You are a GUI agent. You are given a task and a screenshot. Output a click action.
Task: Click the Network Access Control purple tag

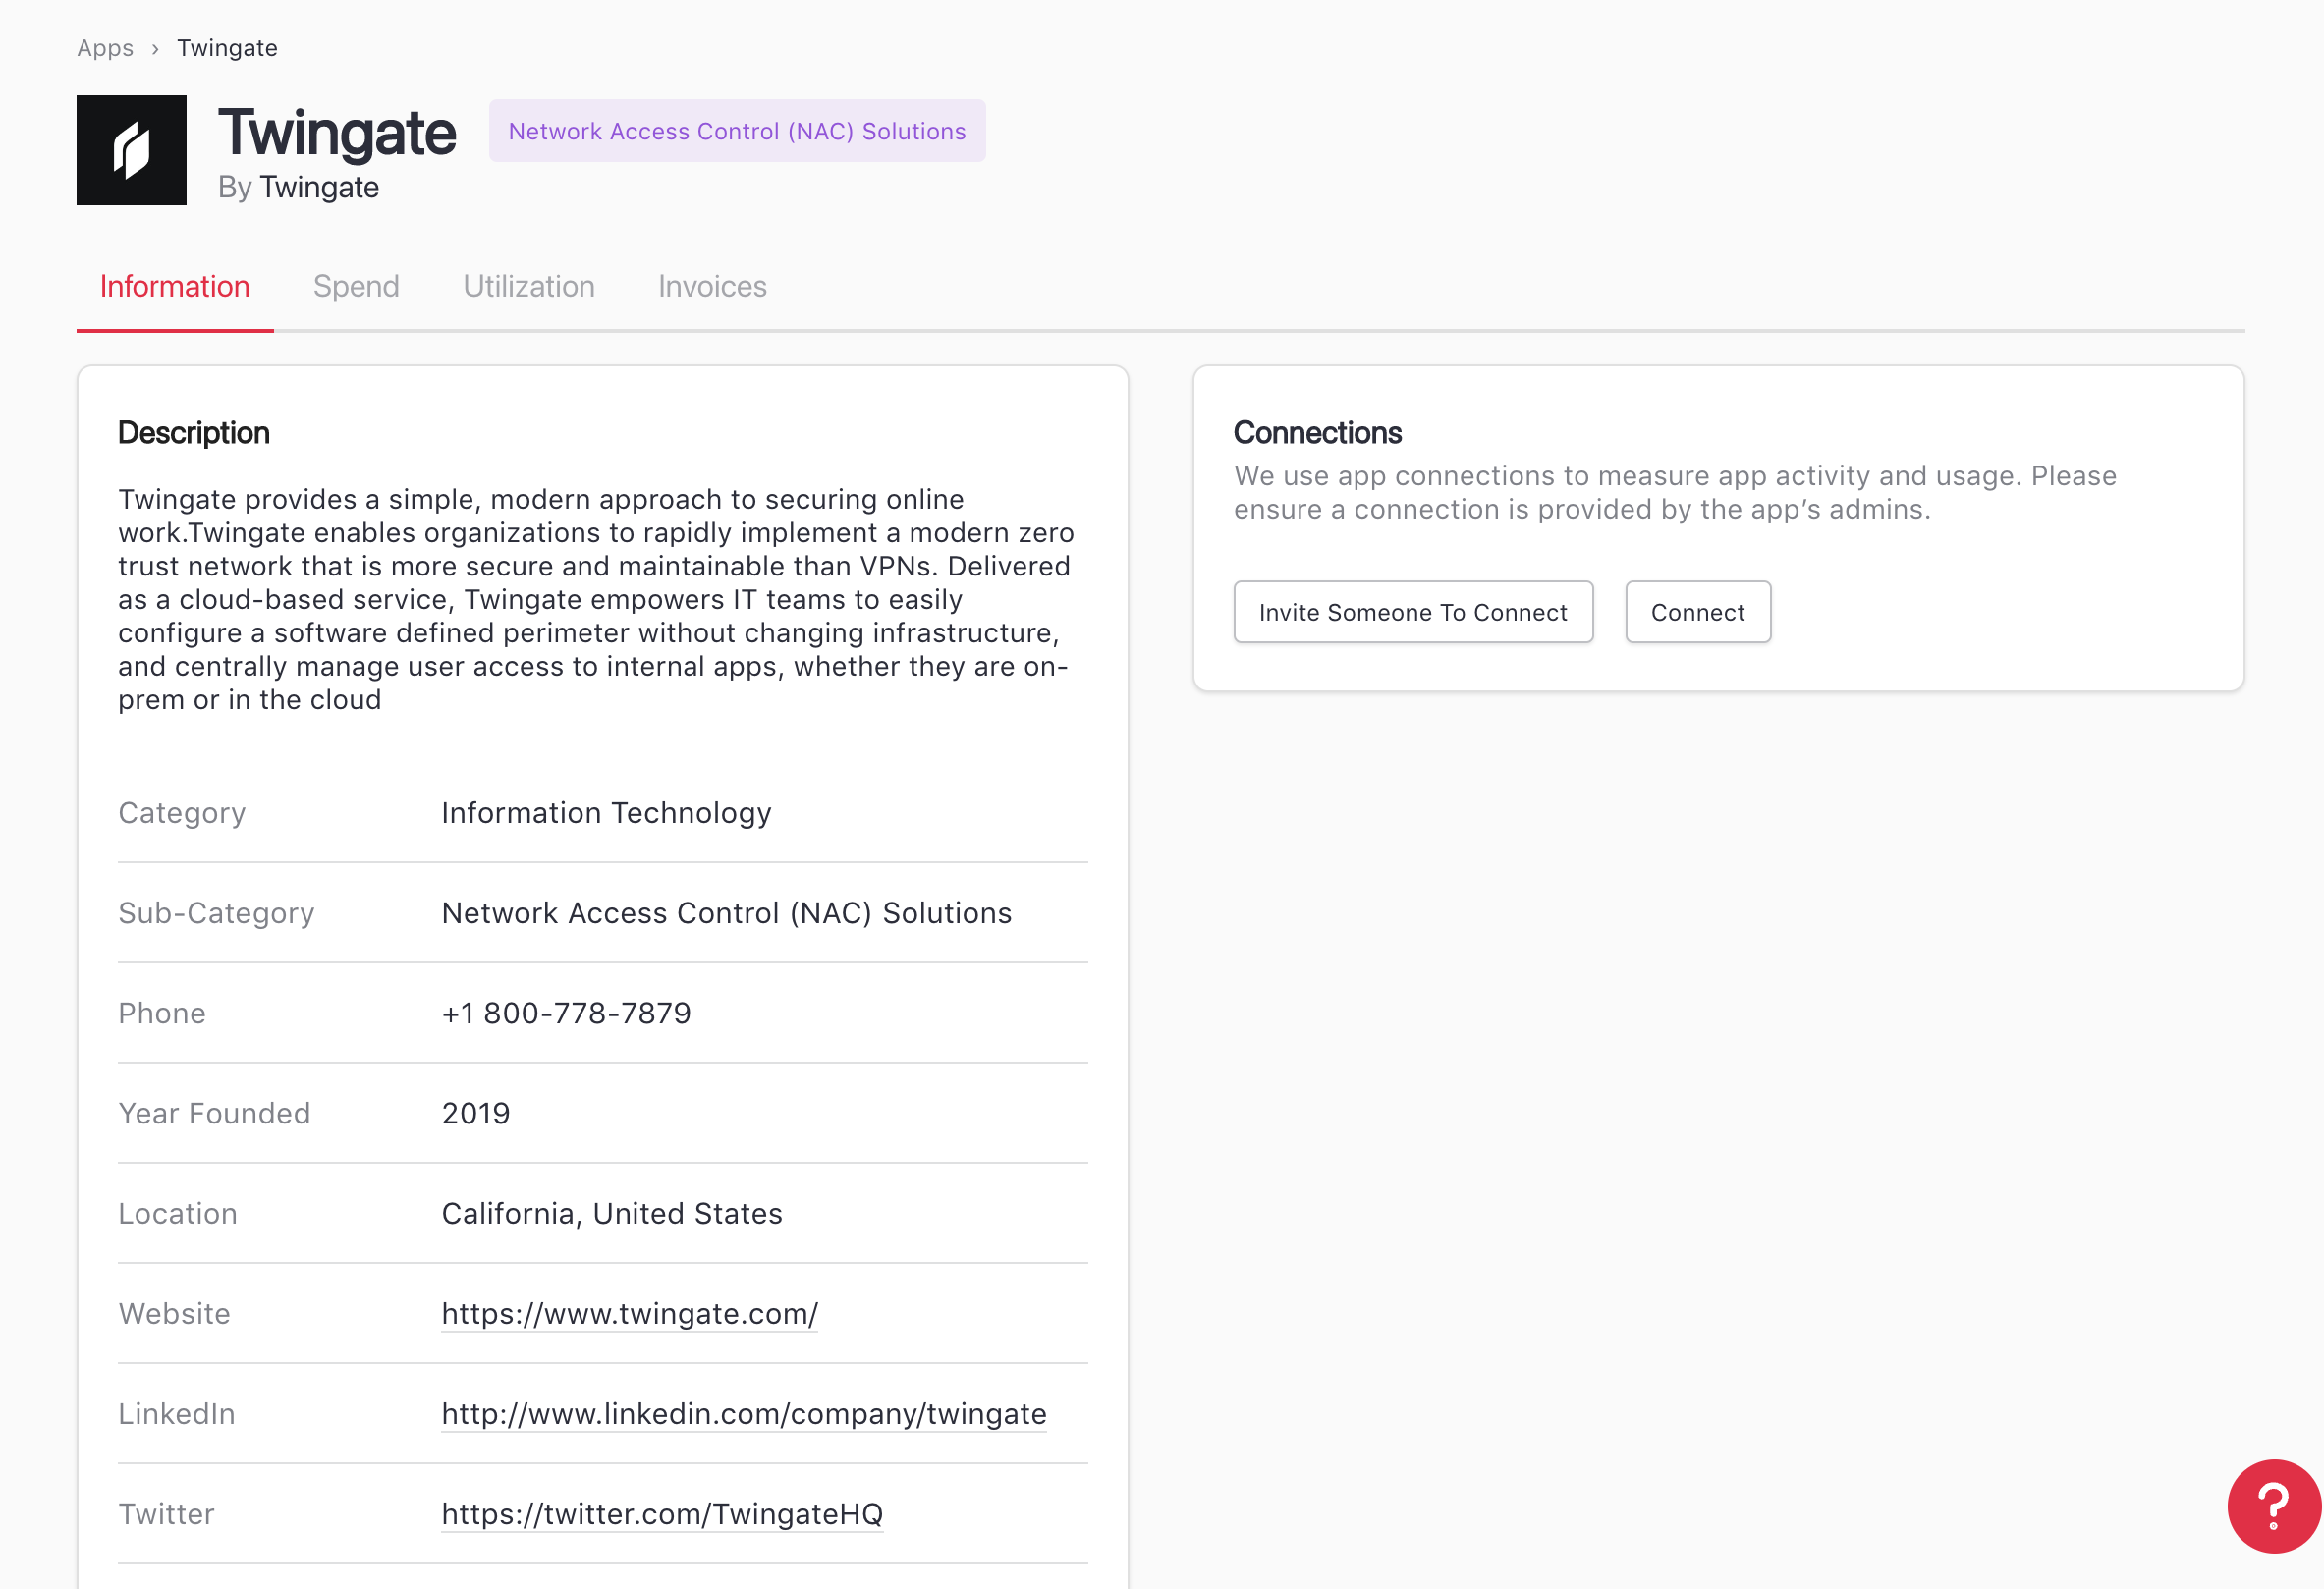[x=737, y=131]
